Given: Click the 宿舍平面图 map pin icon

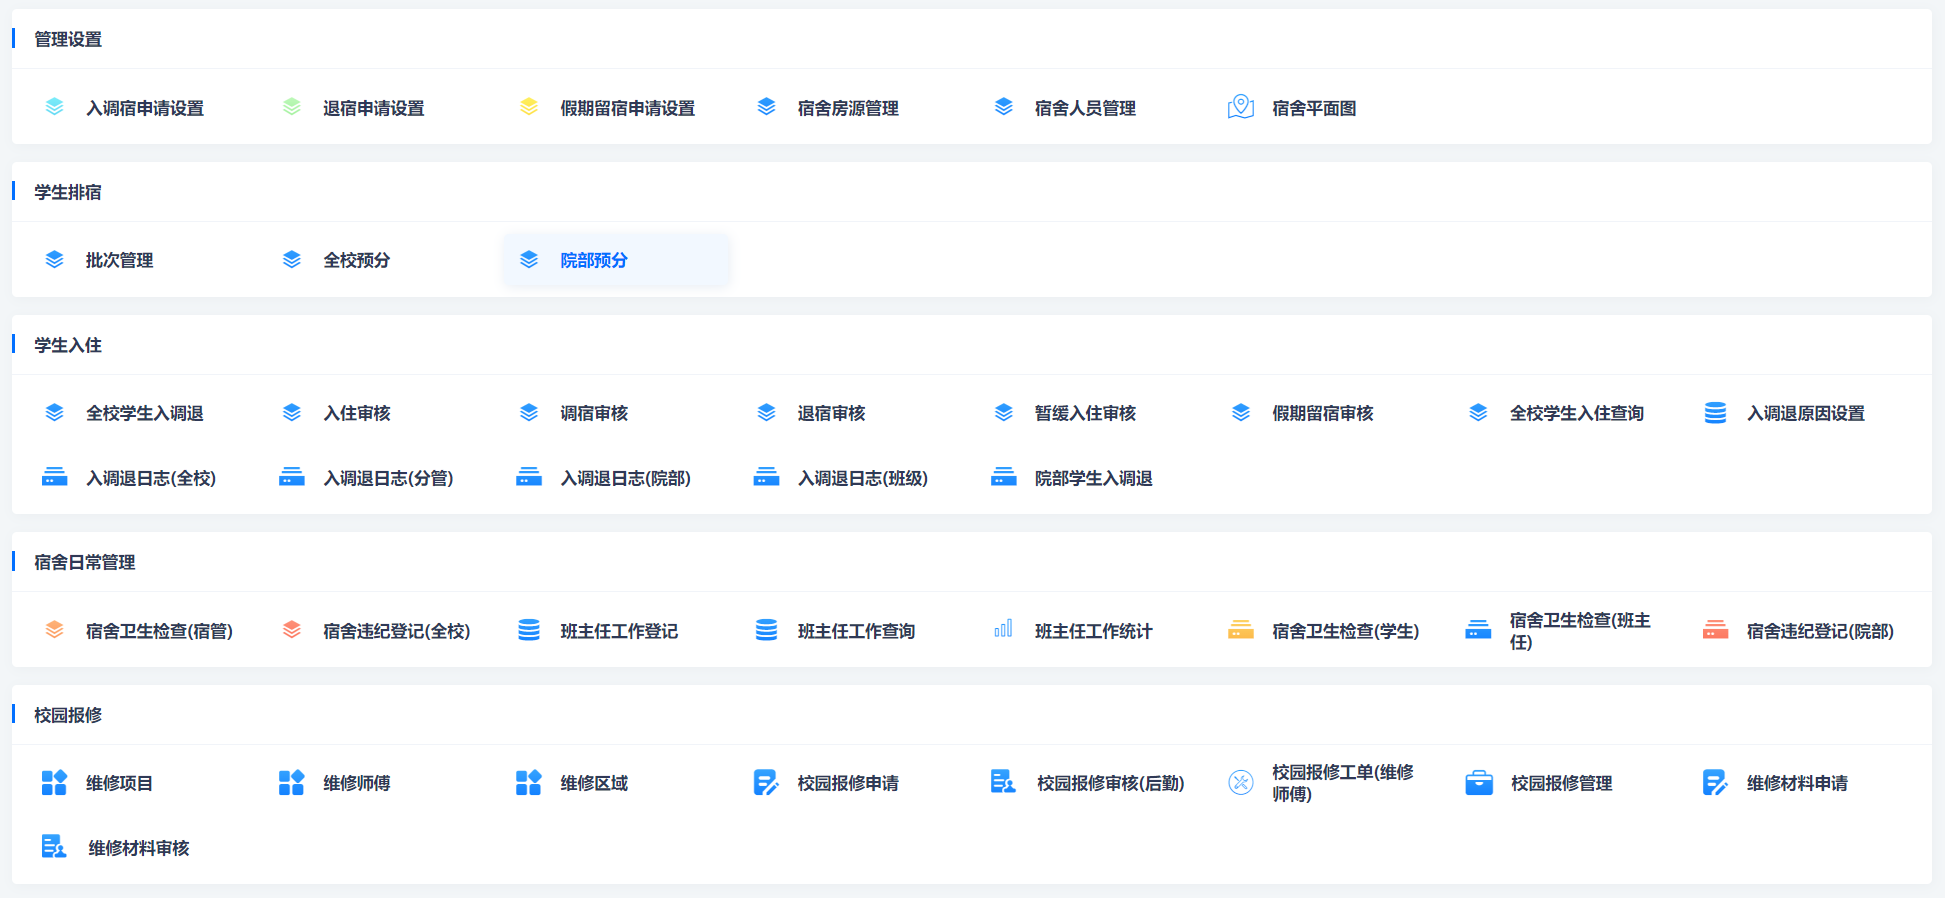Looking at the screenshot, I should pos(1240,107).
